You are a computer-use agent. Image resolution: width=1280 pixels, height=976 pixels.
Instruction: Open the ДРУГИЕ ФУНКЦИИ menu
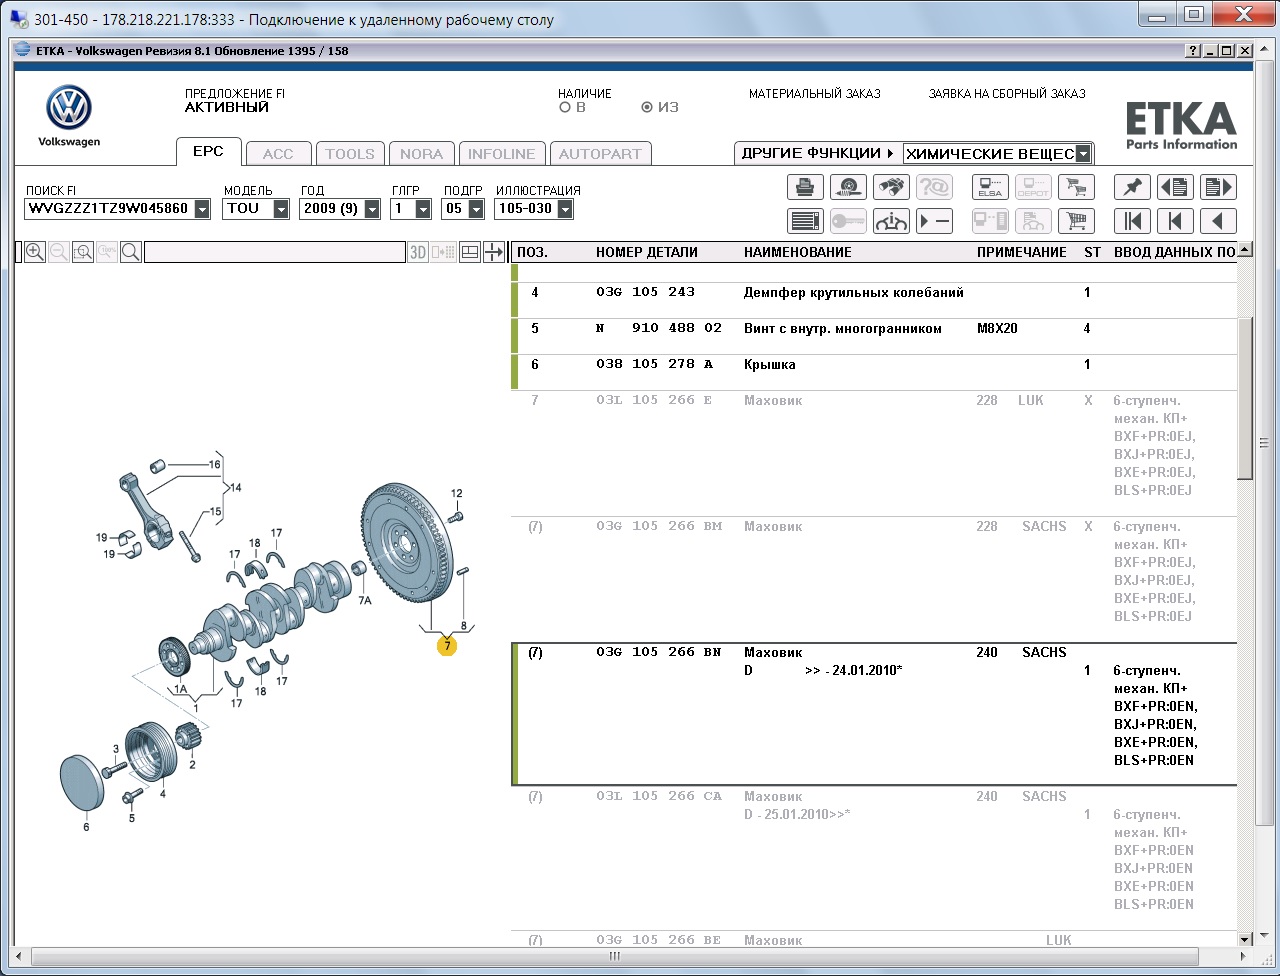coord(817,154)
